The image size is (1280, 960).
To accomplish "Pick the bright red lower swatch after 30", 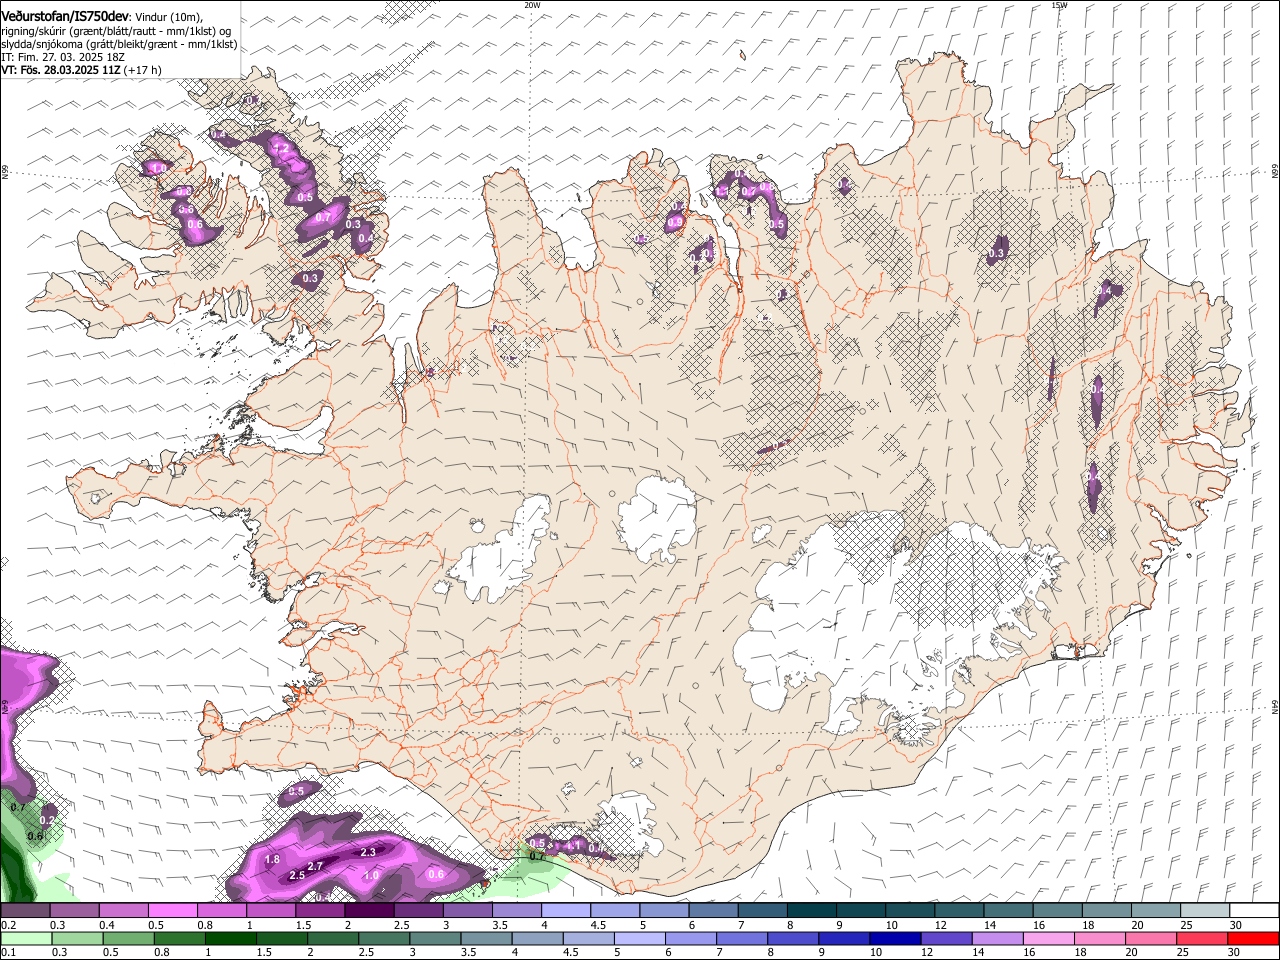I will coord(1251,938).
